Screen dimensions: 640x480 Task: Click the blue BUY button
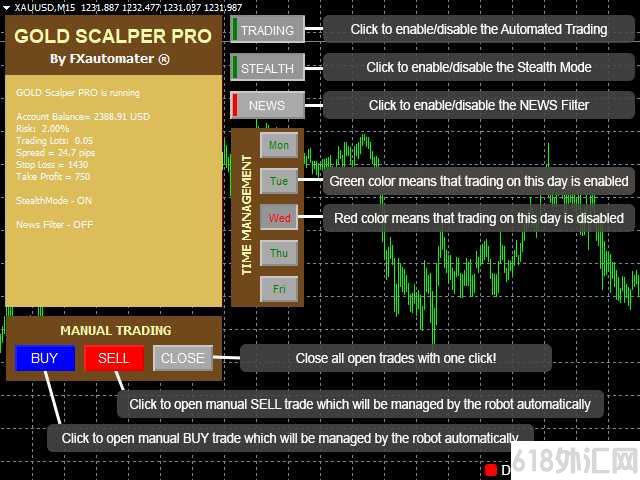pos(45,358)
